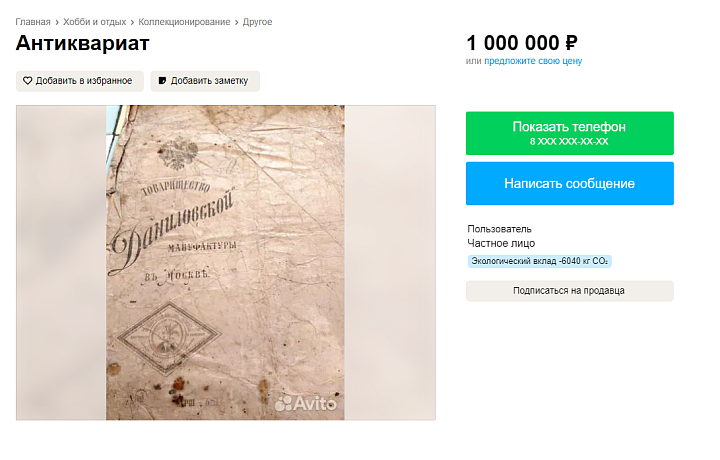Click the Частное лицо label

click(500, 243)
